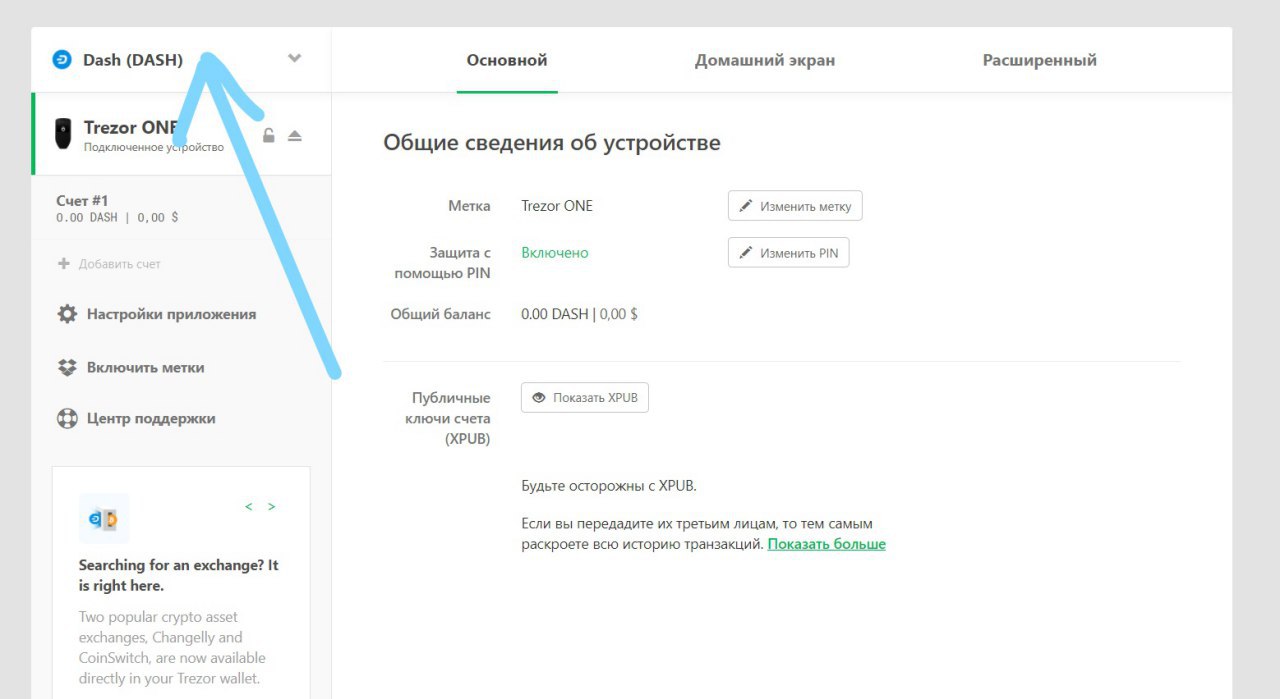Switch to the Основной tab
Viewport: 1280px width, 699px height.
coord(507,60)
